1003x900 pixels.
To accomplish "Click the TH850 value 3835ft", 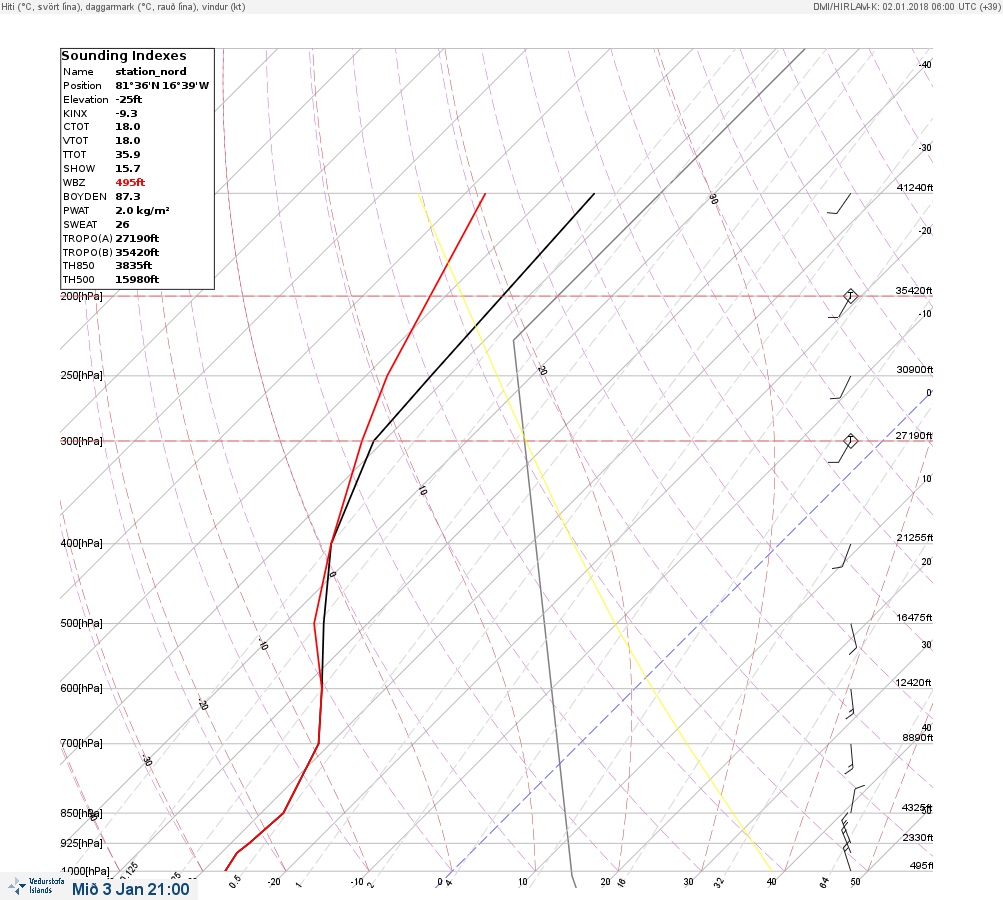I will tap(134, 265).
